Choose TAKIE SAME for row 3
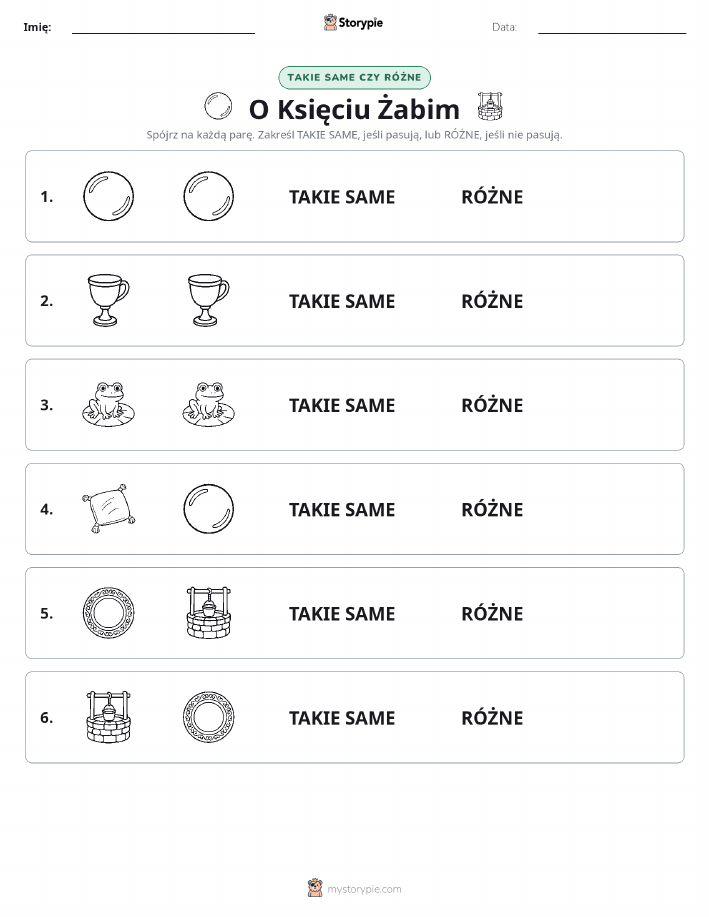Screen dimensions: 709x917 (342, 405)
